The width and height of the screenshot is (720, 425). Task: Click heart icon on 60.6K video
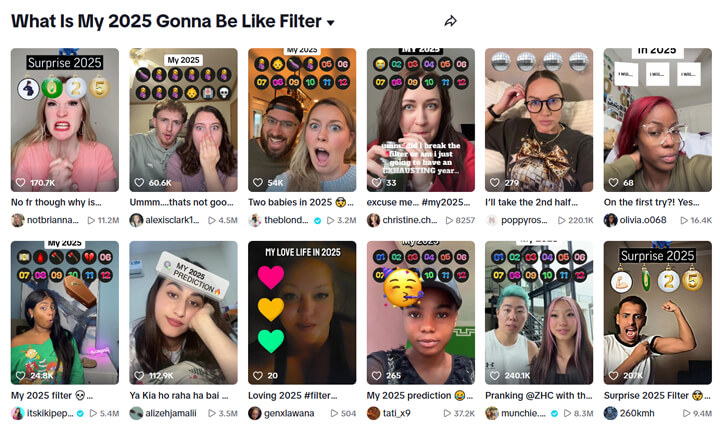[x=139, y=182]
